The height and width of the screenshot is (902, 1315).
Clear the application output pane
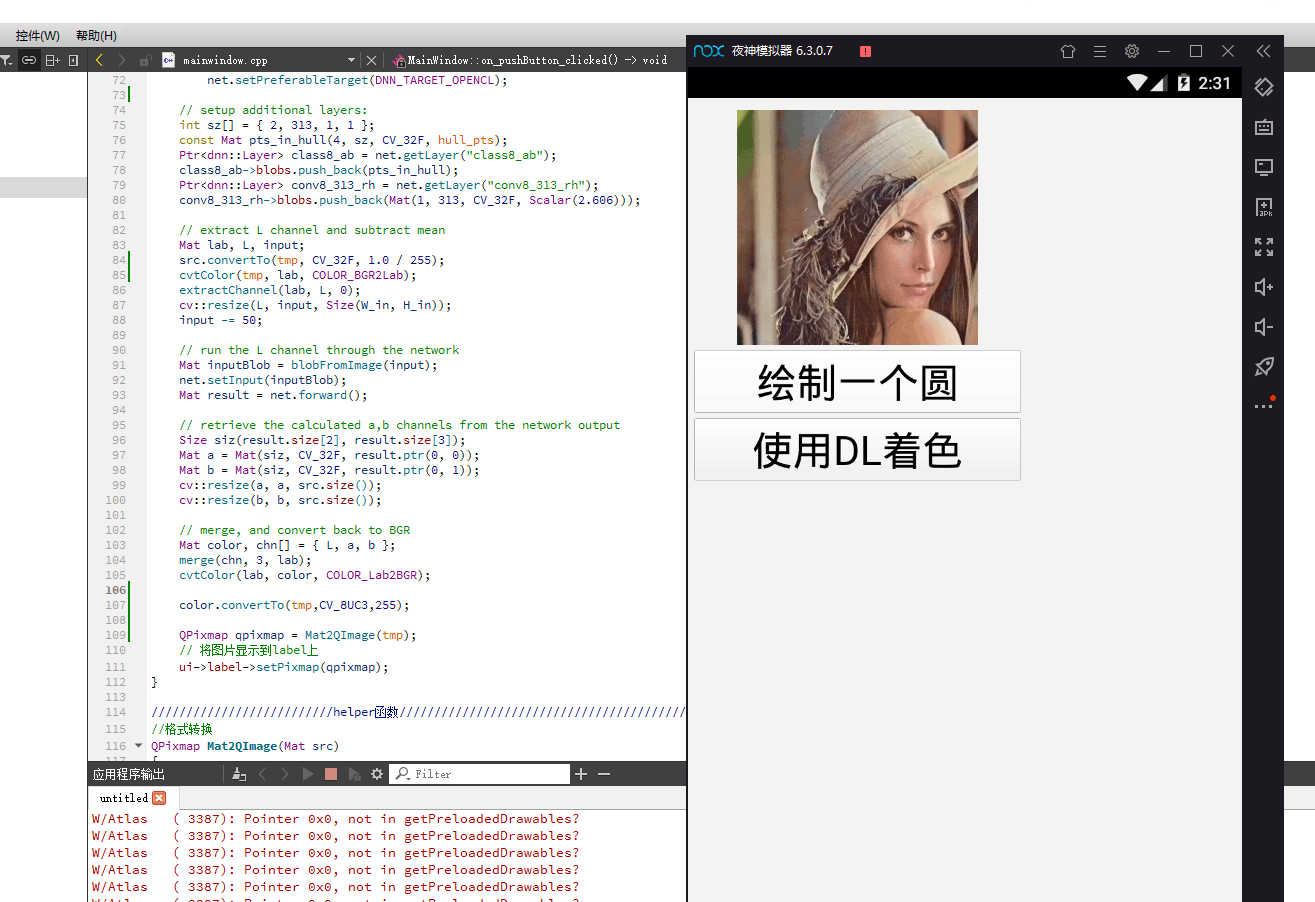point(239,774)
